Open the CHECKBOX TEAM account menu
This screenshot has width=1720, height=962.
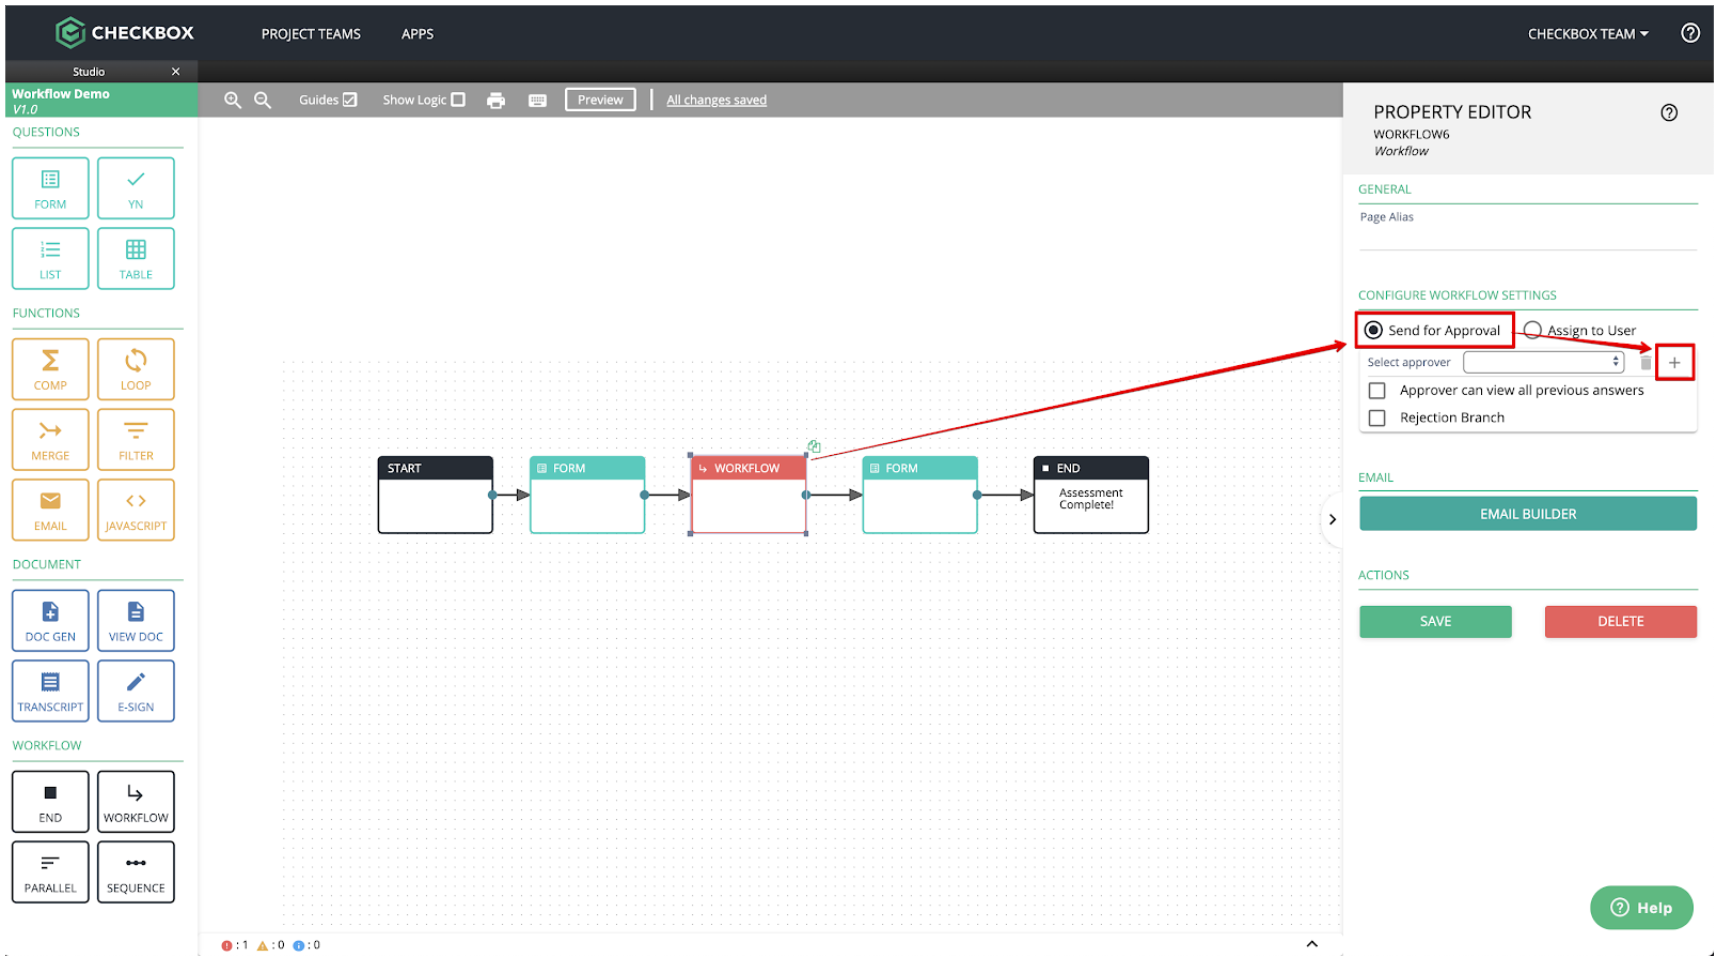click(x=1588, y=34)
